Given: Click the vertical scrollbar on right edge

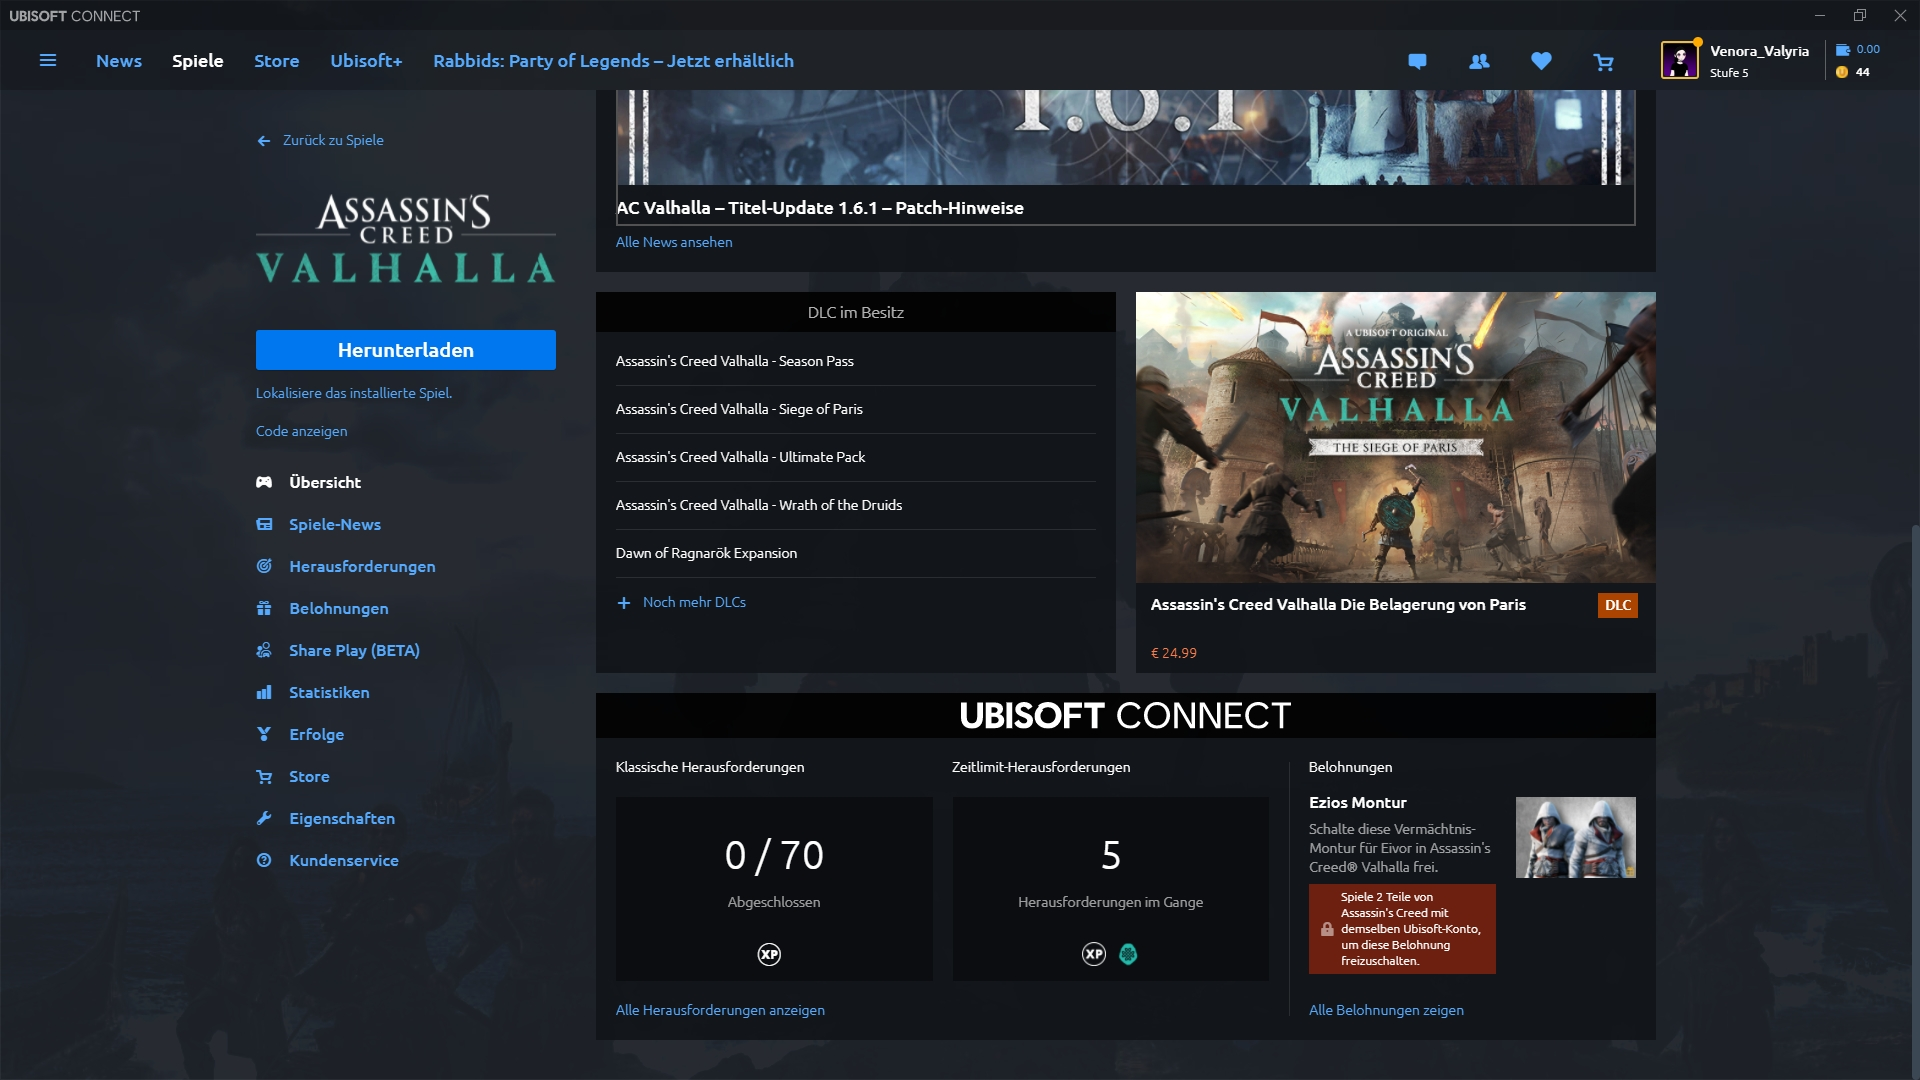Looking at the screenshot, I should 1914,800.
